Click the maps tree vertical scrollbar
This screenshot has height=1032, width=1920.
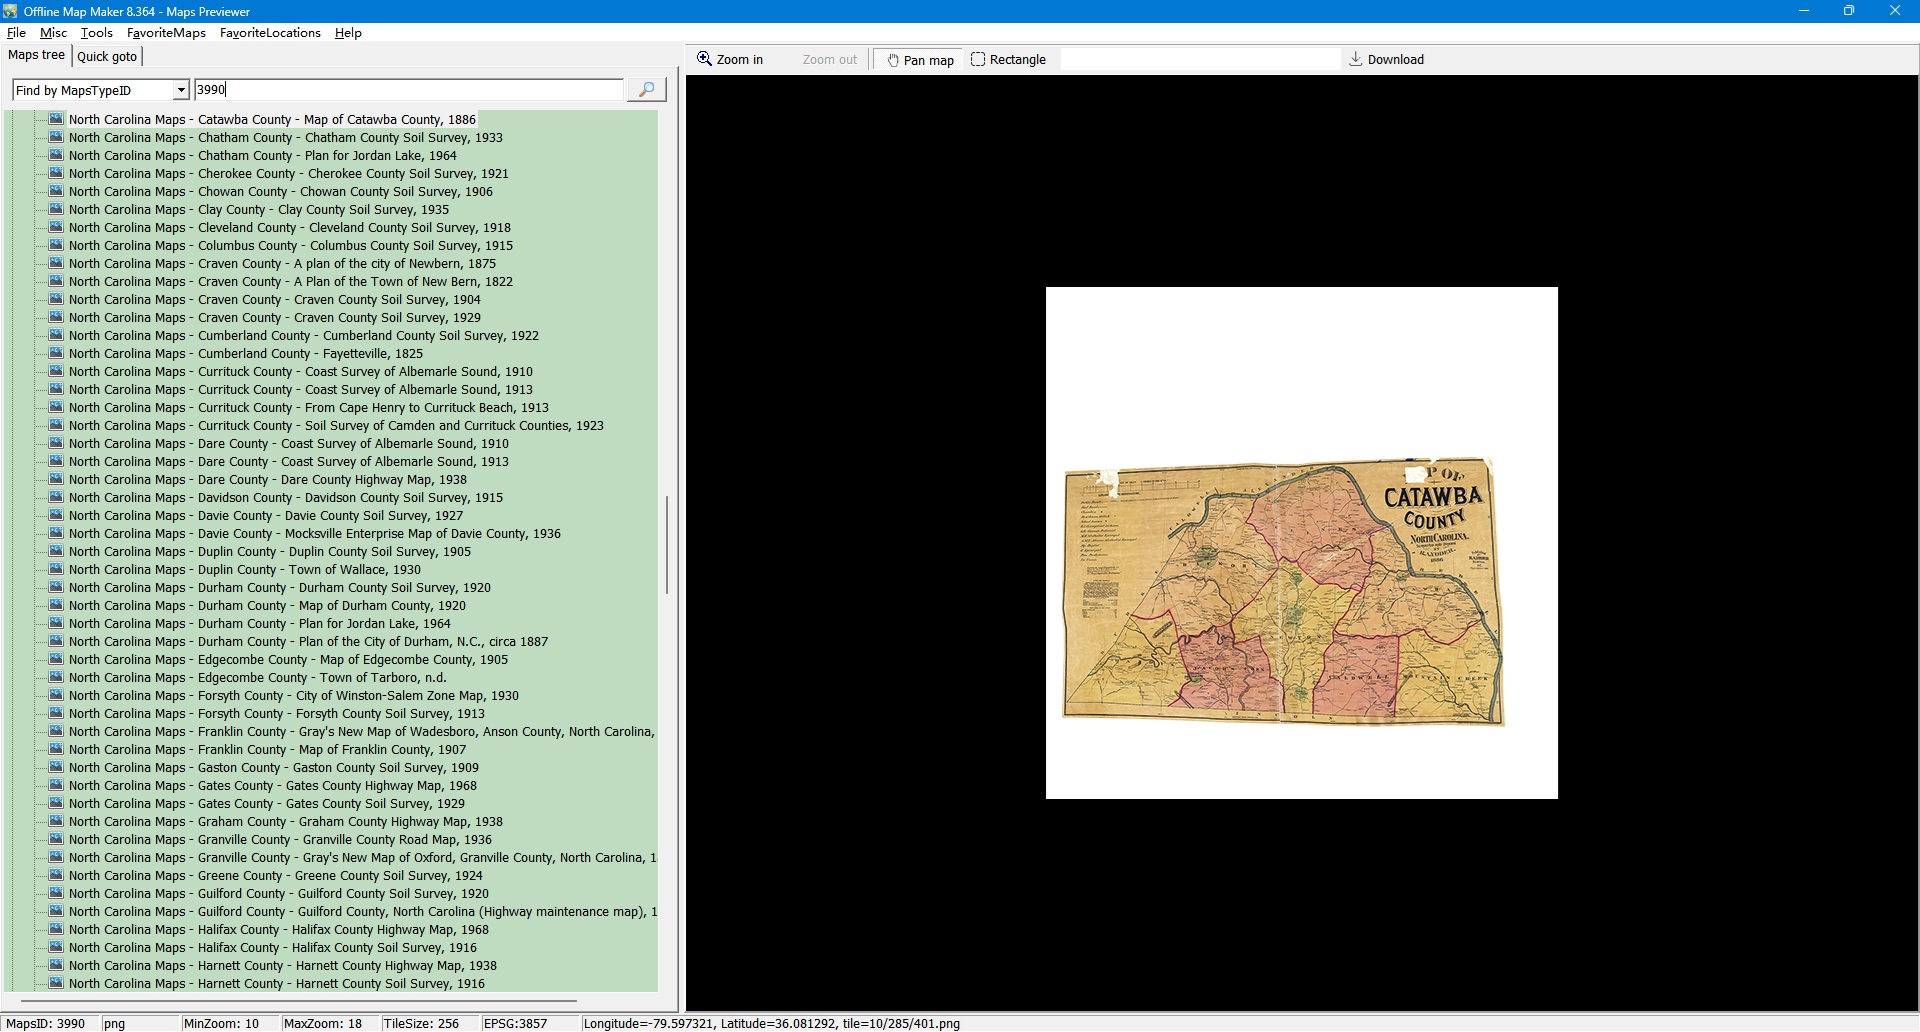click(667, 545)
